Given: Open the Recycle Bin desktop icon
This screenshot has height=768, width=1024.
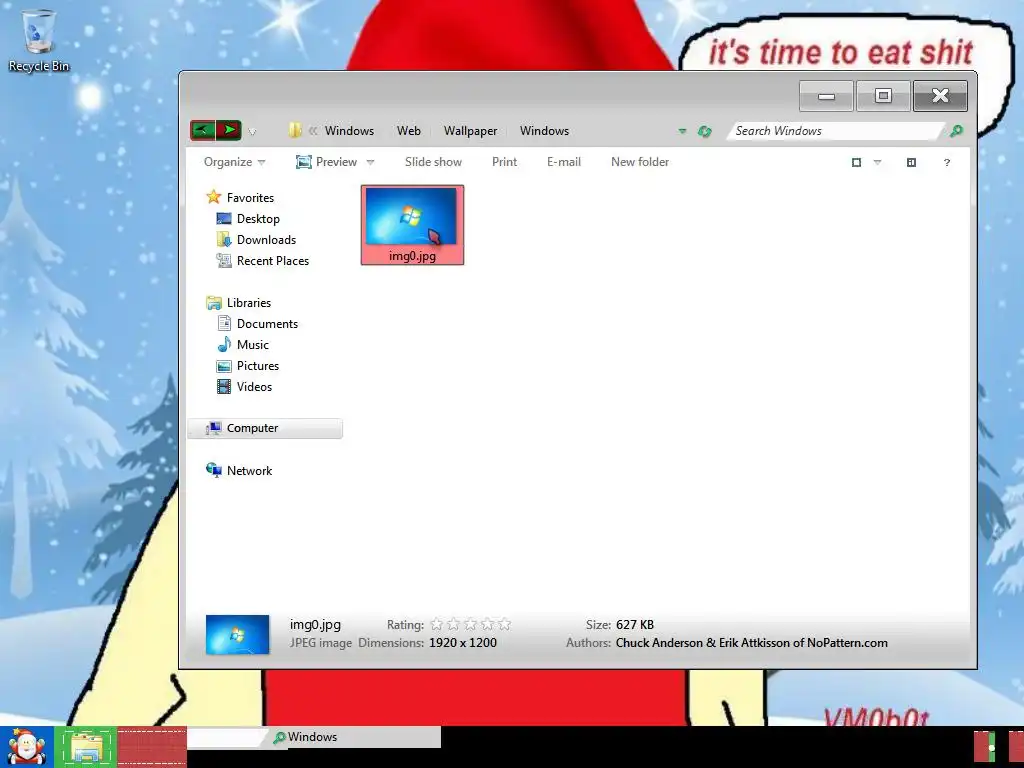Looking at the screenshot, I should 38,40.
